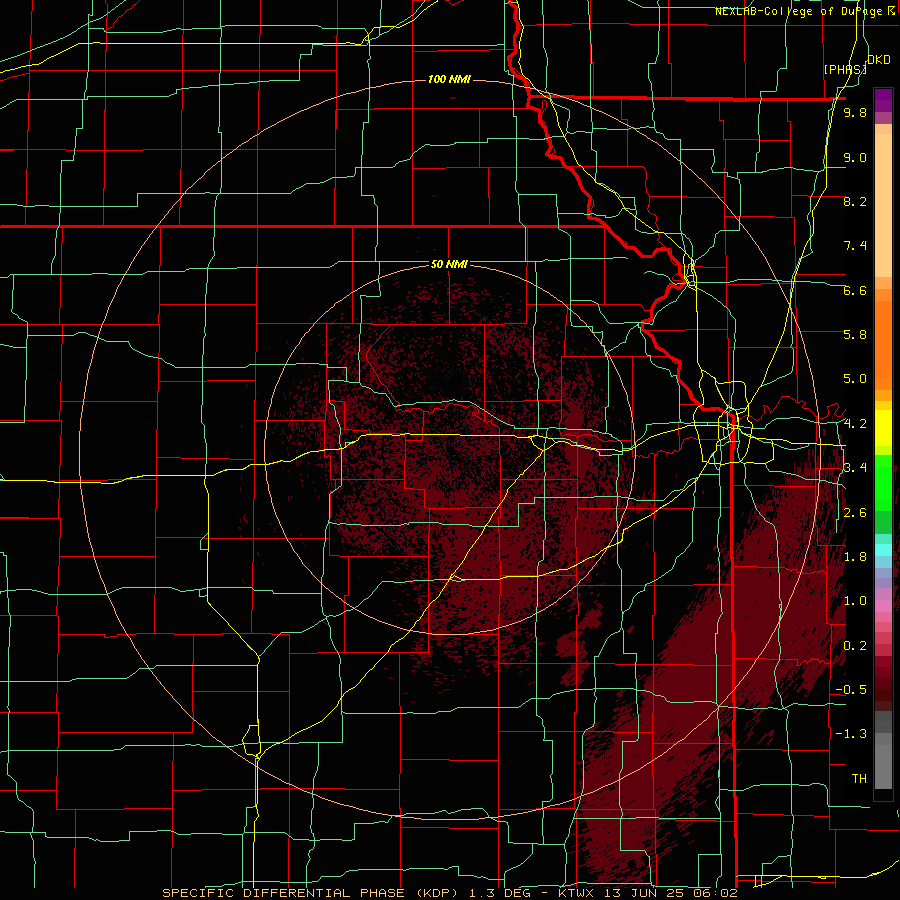
Task: Select the orange segment of the color bar
Action: (x=883, y=346)
